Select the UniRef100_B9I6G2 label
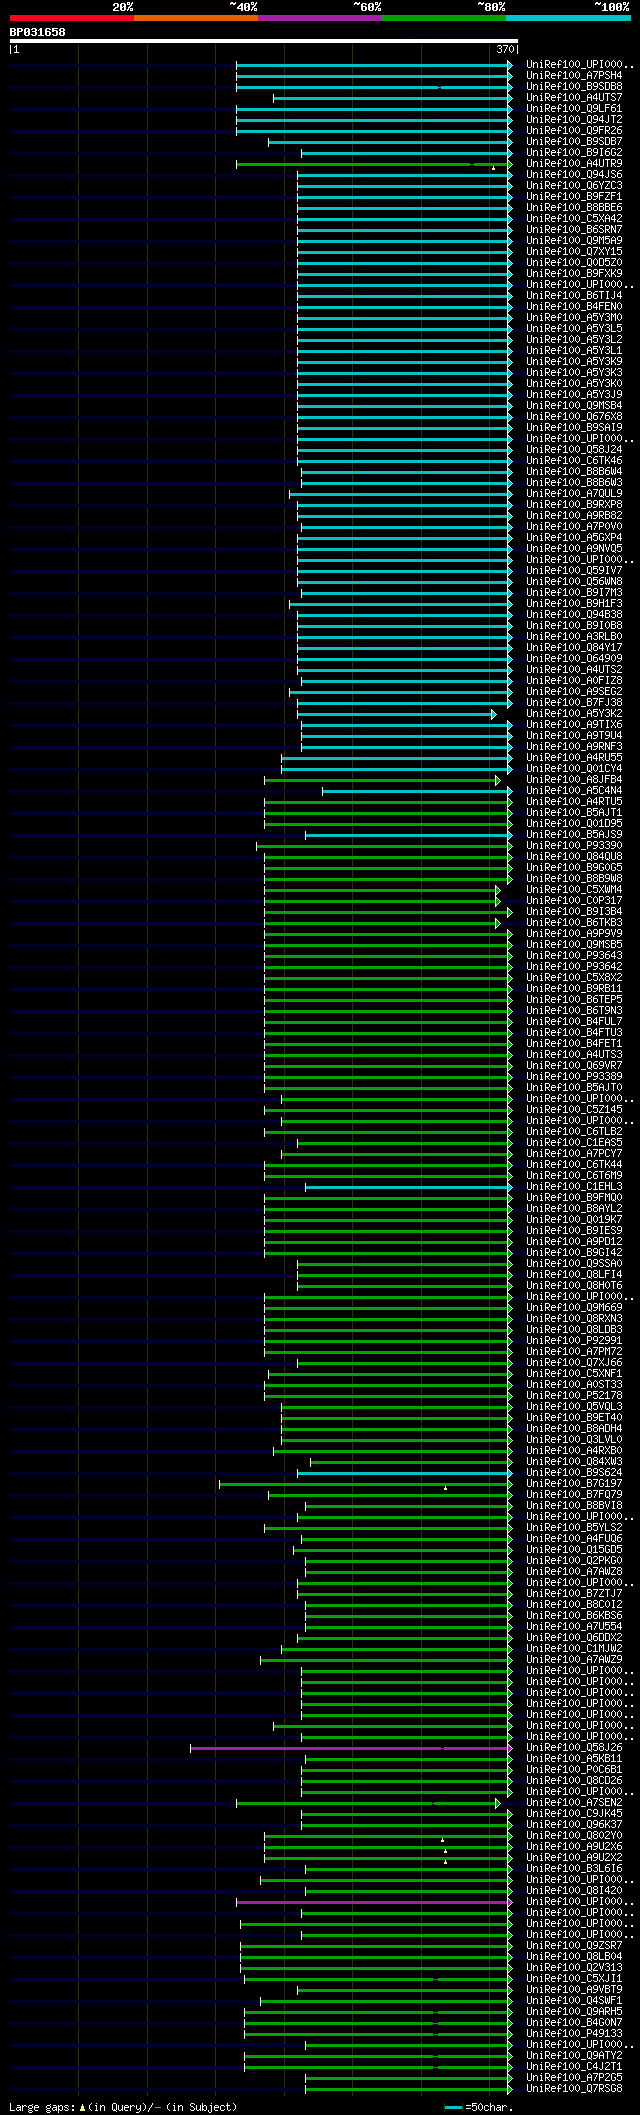 [x=574, y=152]
